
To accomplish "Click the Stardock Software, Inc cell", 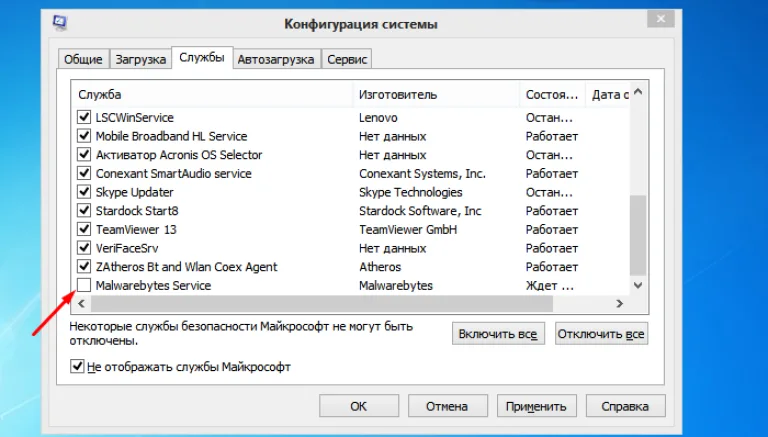I will [x=420, y=211].
